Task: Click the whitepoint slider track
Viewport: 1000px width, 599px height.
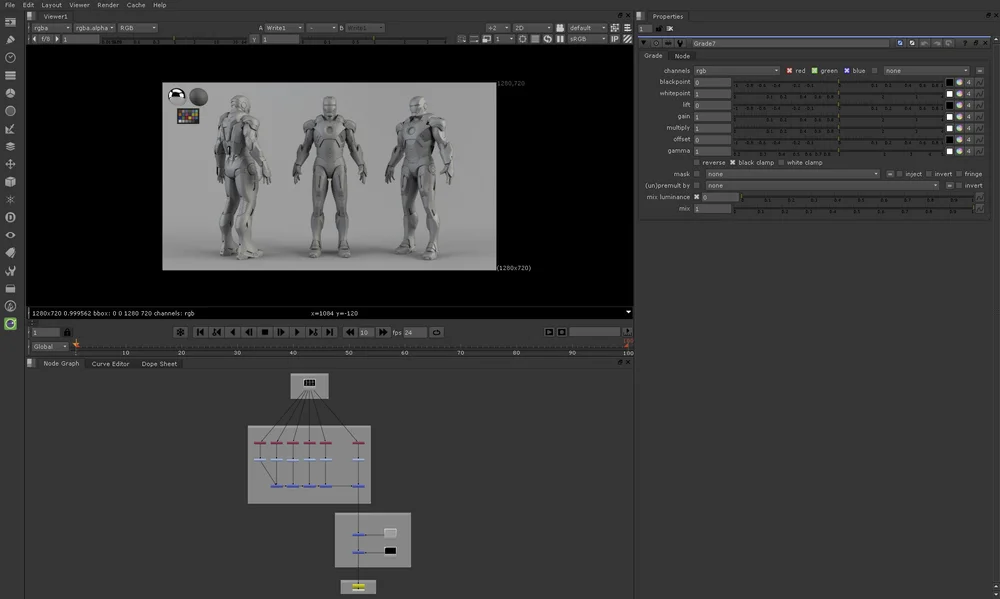Action: [x=836, y=95]
